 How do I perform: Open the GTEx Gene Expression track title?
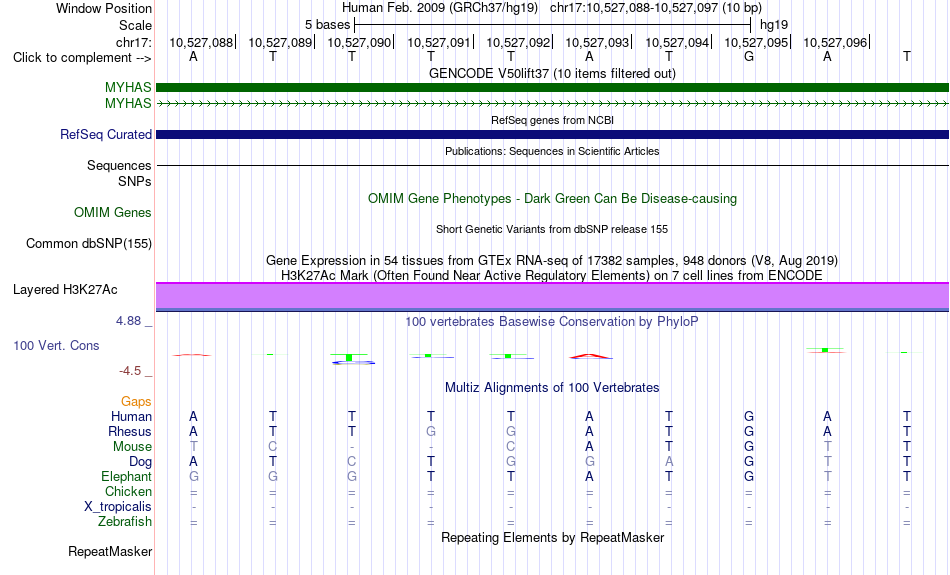coord(552,261)
